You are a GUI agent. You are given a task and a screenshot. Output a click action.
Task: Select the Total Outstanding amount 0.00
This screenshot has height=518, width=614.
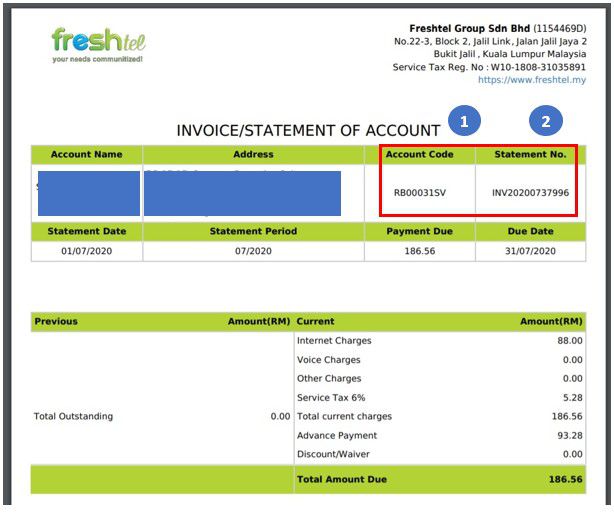point(280,417)
